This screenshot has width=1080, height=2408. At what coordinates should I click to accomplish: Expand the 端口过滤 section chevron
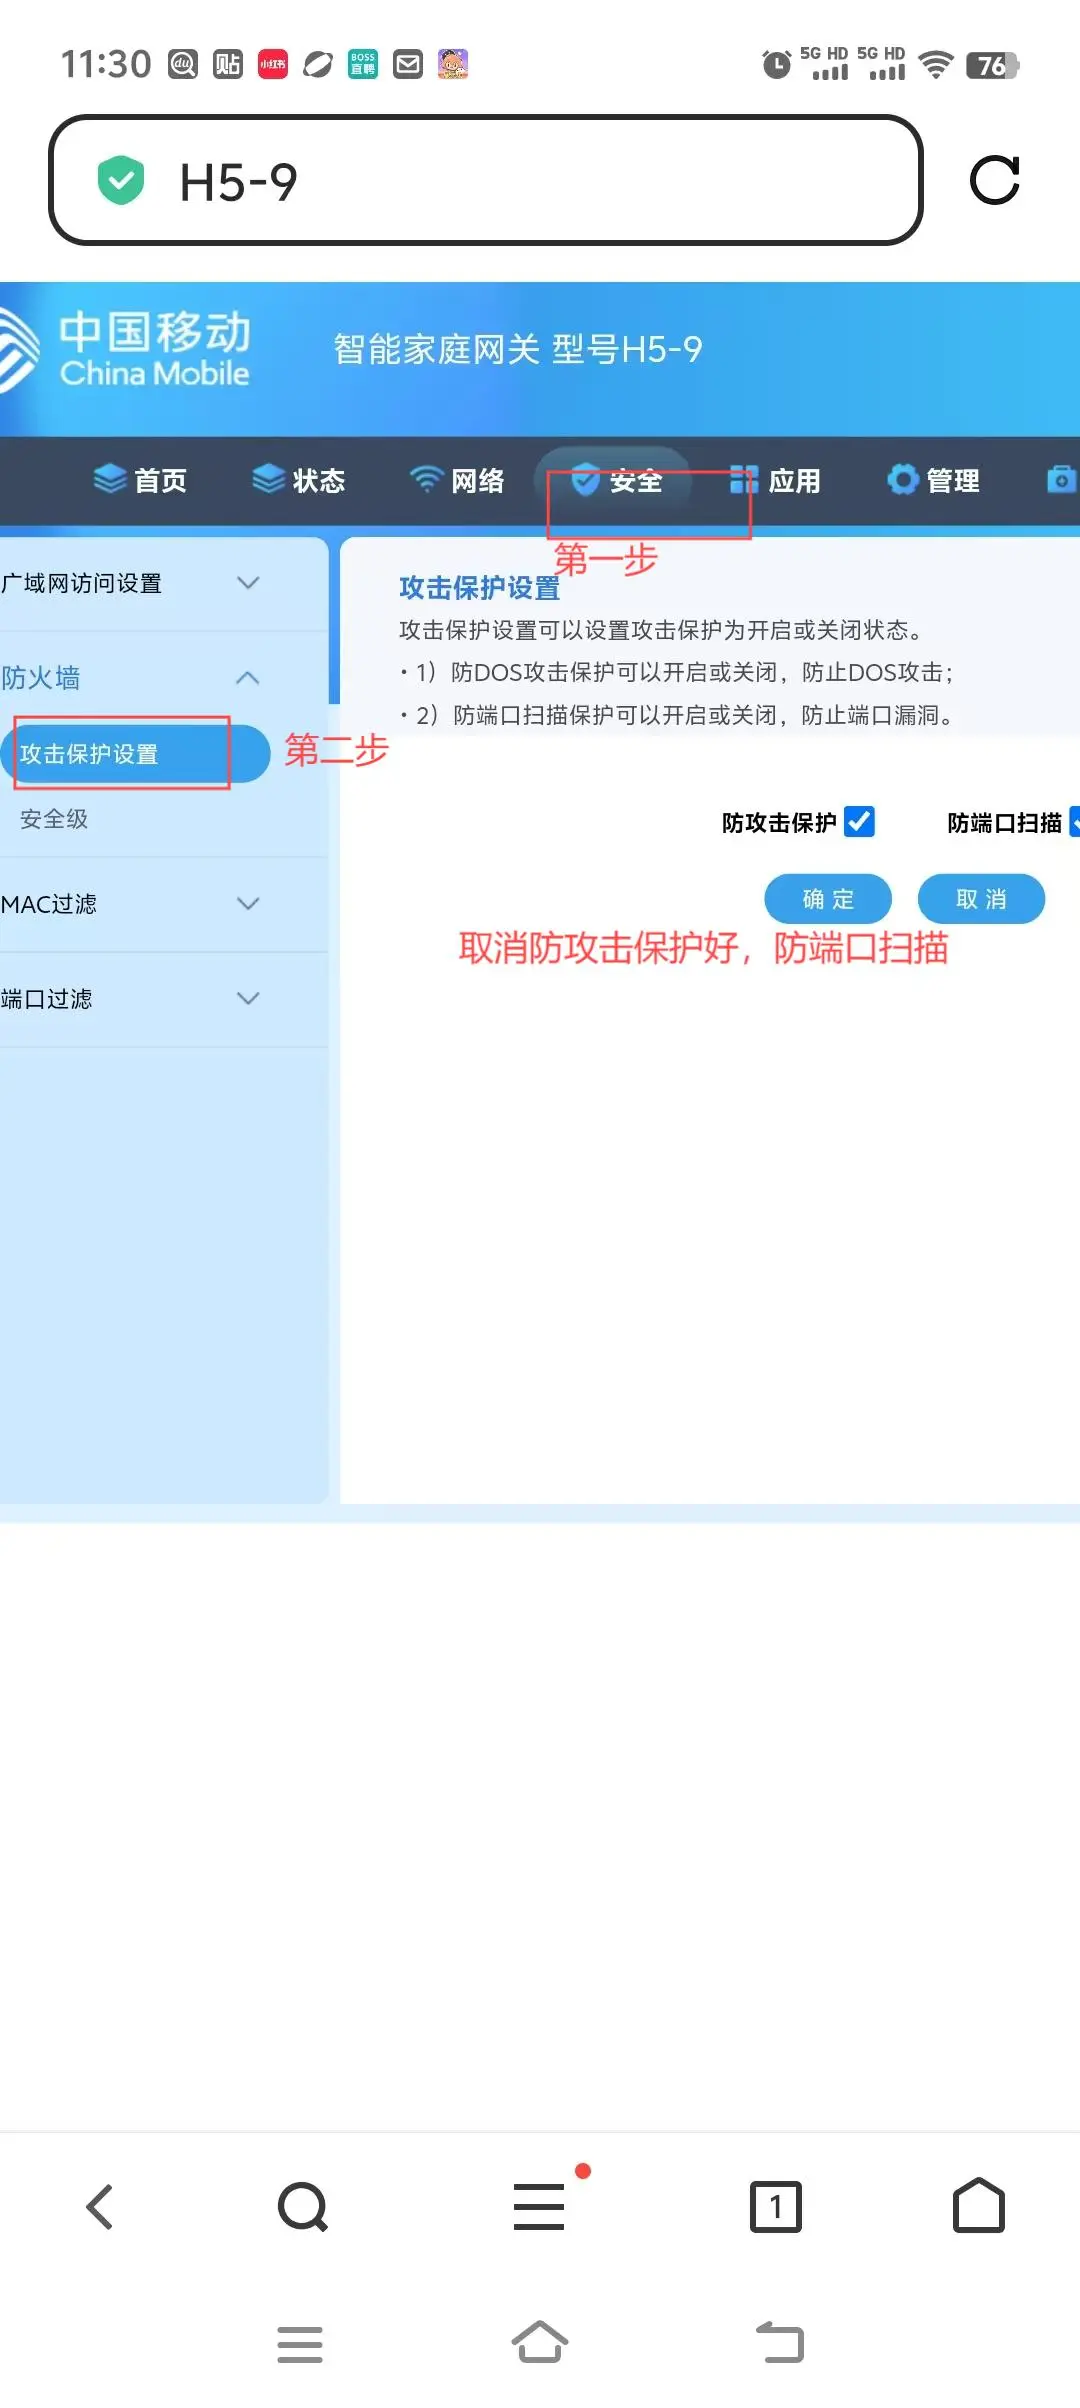248,998
